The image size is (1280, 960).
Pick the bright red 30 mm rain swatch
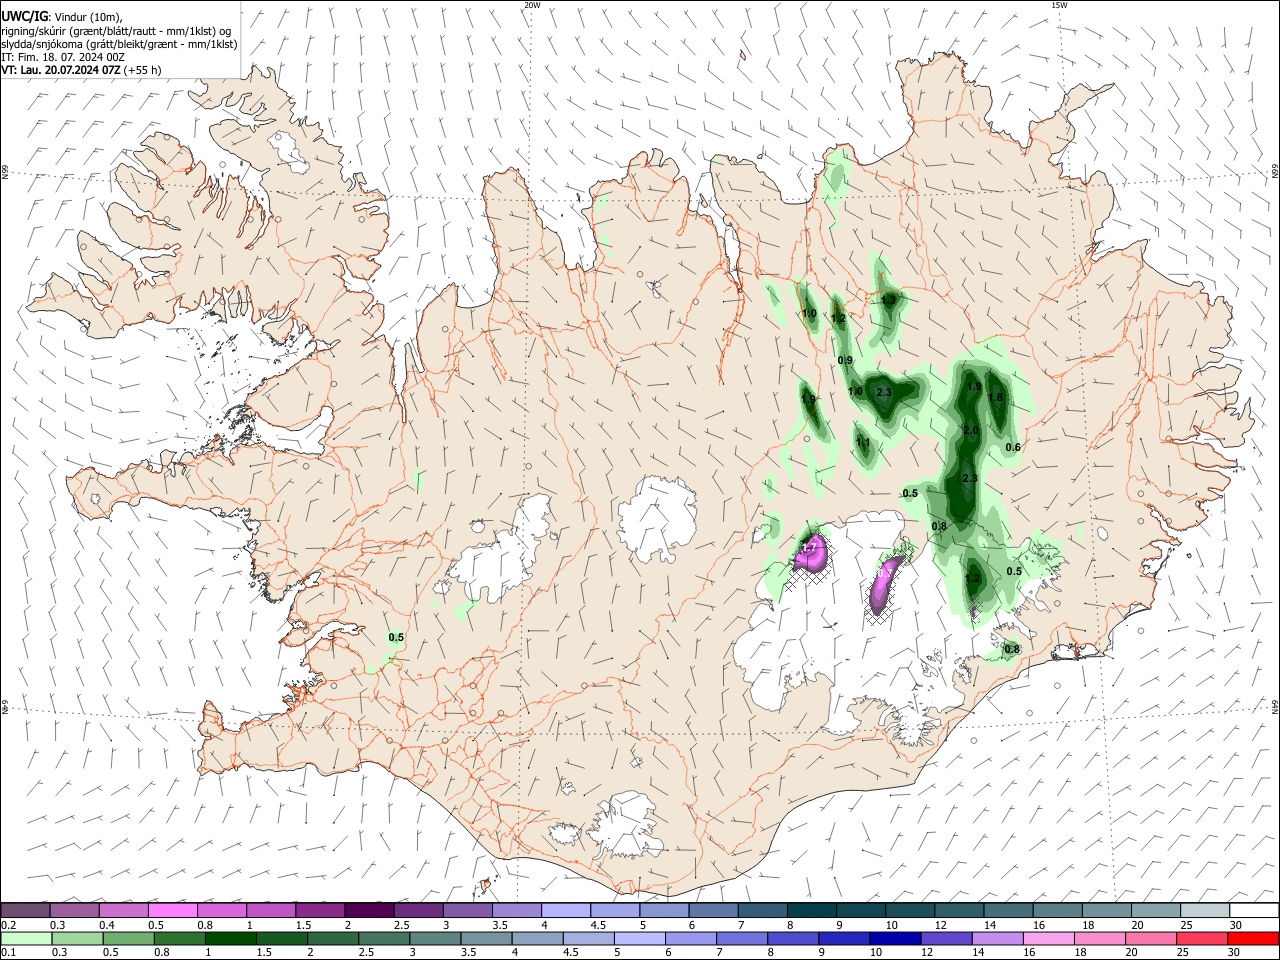pyautogui.click(x=1253, y=938)
